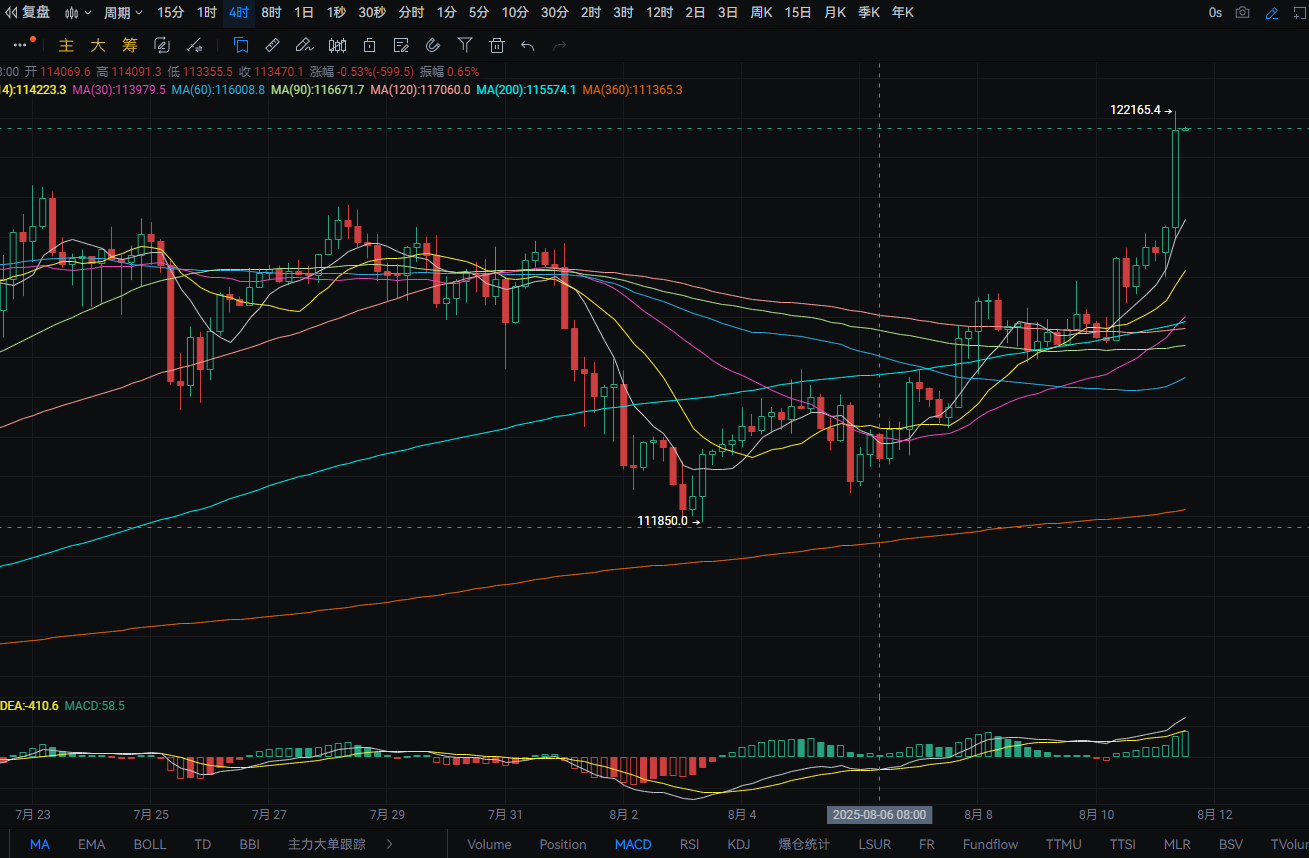Open the note edit icon
The width and height of the screenshot is (1309, 858).
(x=401, y=45)
